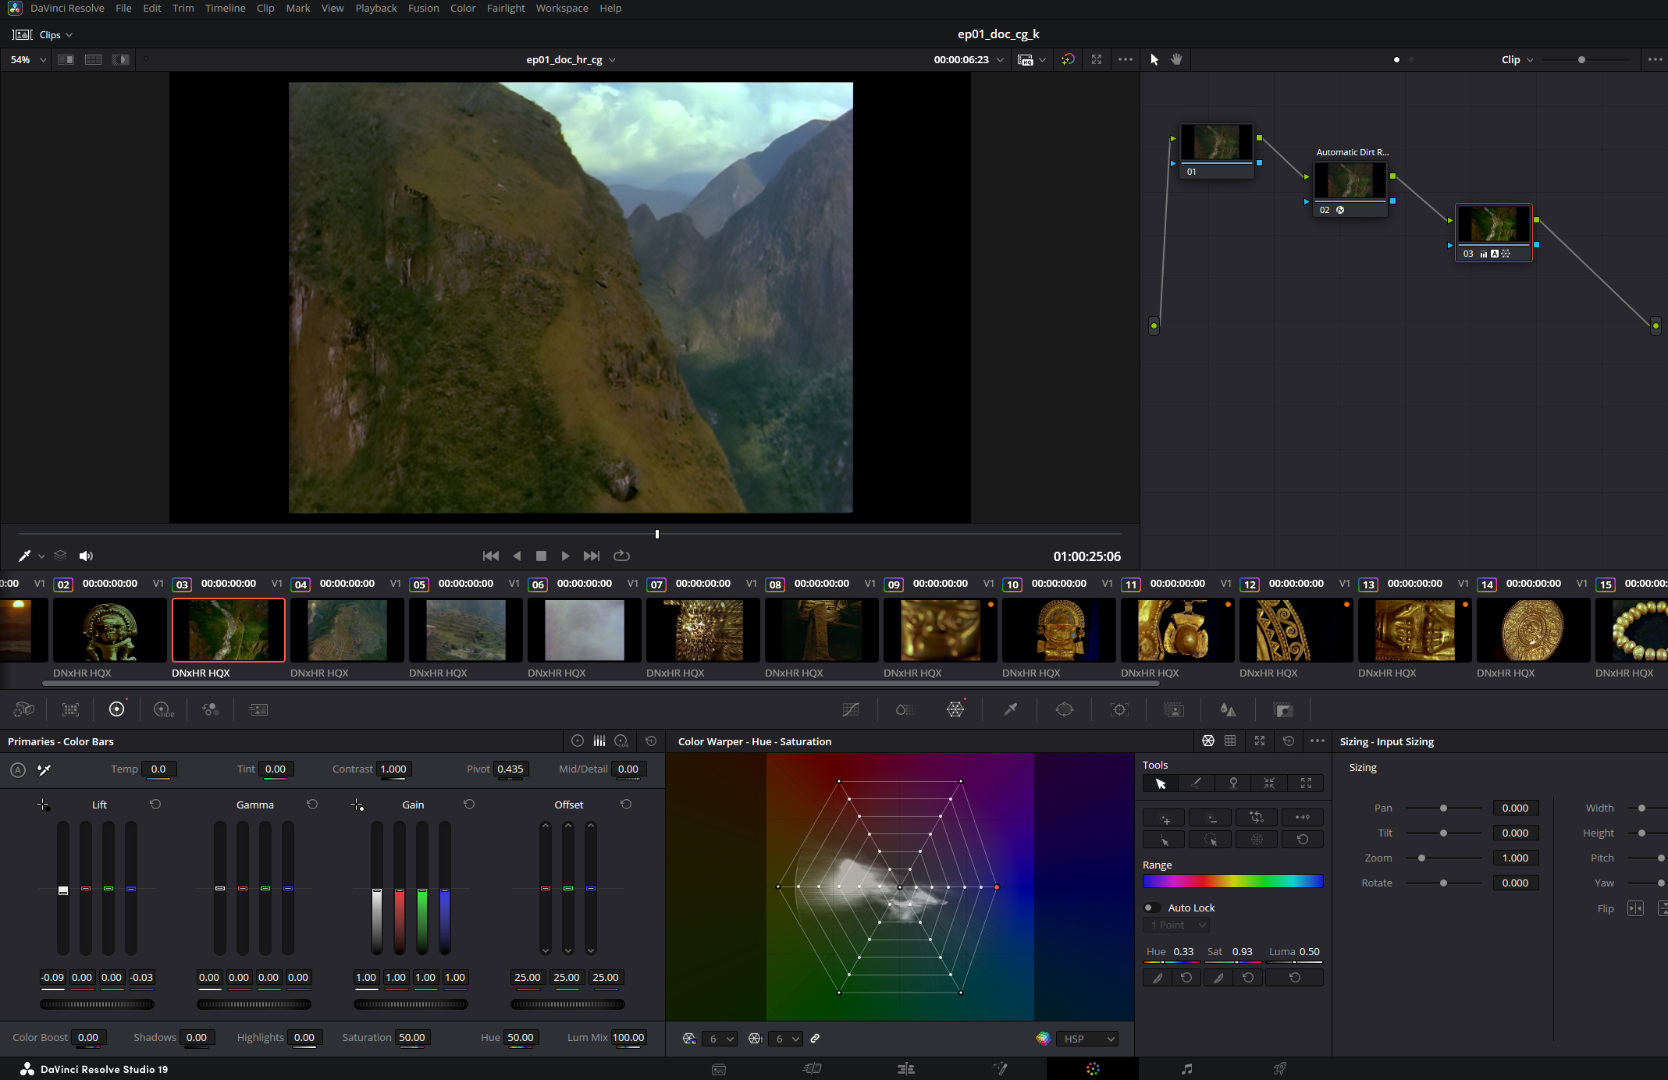Open the Playback menu

376,8
